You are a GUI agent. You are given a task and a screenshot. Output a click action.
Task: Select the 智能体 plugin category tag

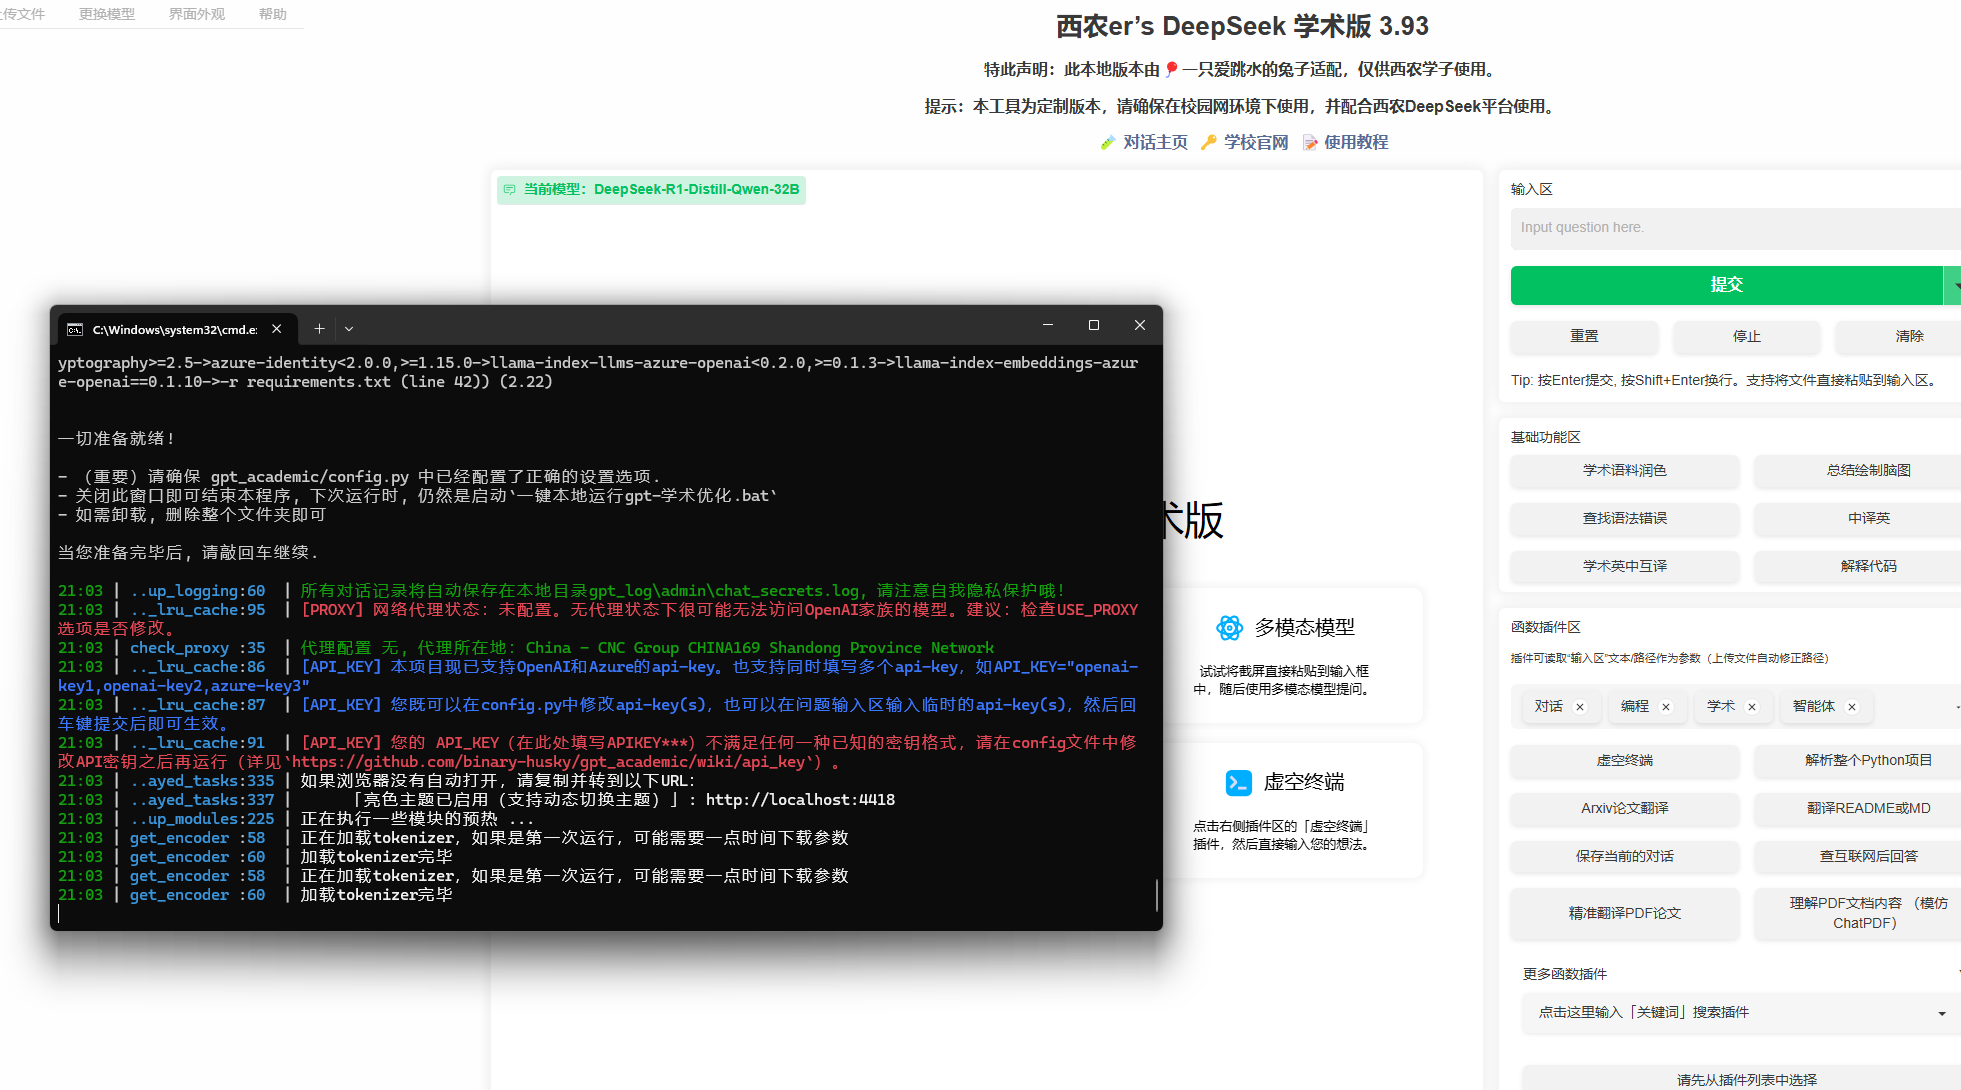click(1814, 707)
